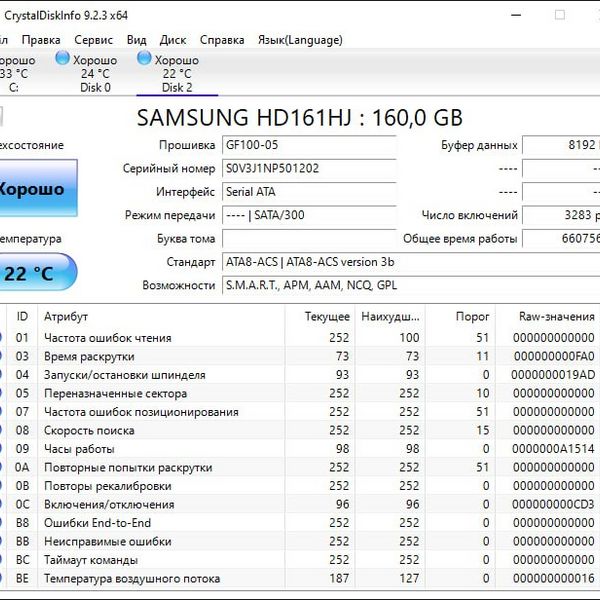The image size is (600, 600).
Task: Click the blue status orb for Disk 2
Action: [x=144, y=58]
